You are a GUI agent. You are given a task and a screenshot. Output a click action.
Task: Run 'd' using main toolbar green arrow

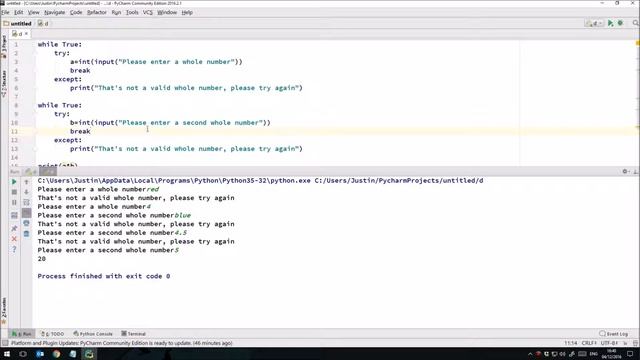click(610, 23)
